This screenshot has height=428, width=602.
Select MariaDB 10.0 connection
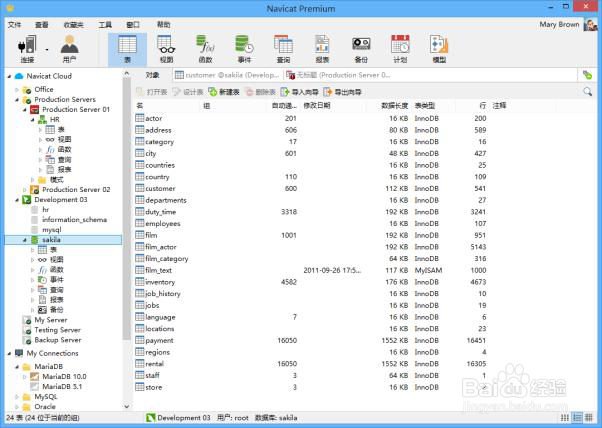tap(64, 377)
